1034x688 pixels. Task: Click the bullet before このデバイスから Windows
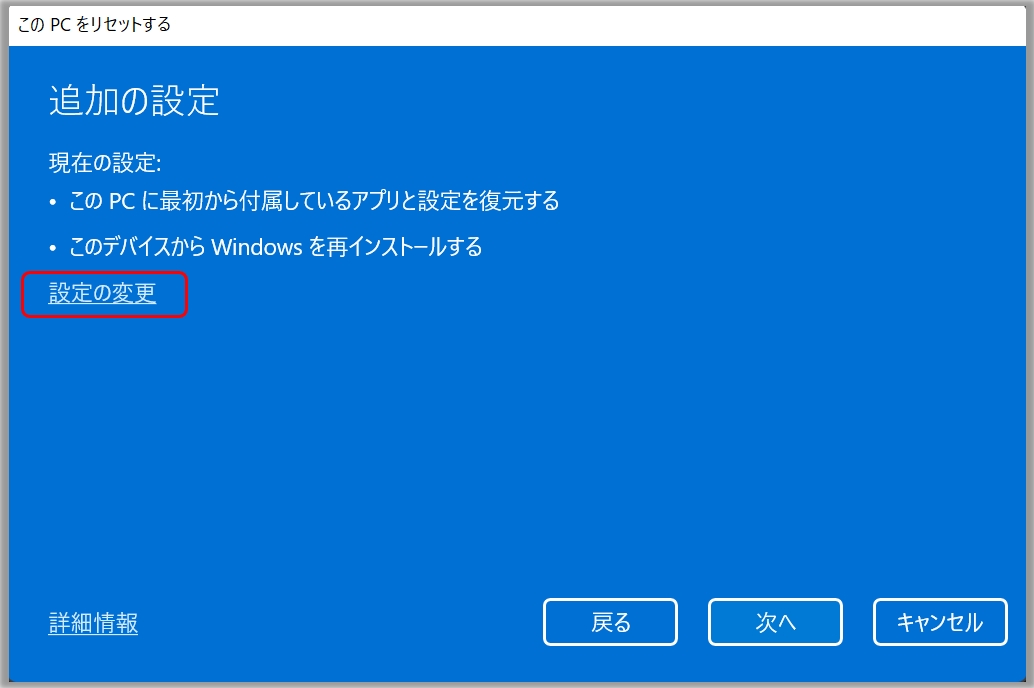tap(53, 249)
